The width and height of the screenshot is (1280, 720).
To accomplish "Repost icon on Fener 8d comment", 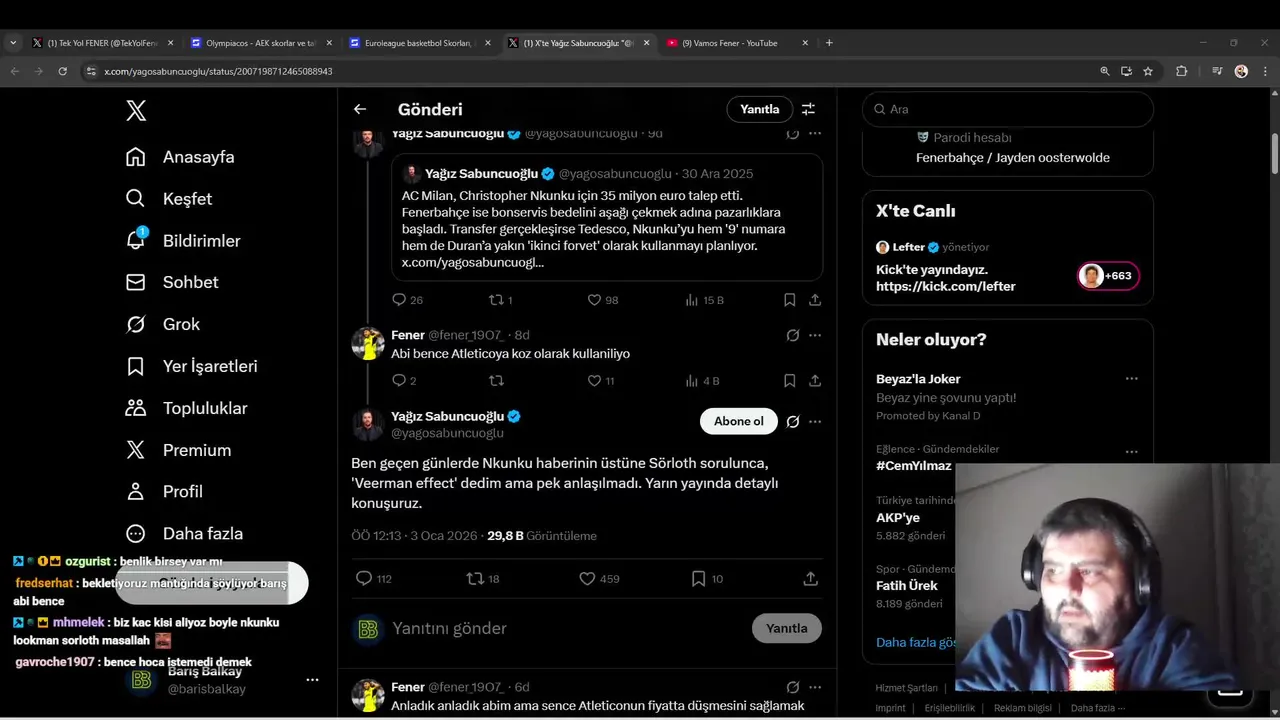I will pos(496,381).
